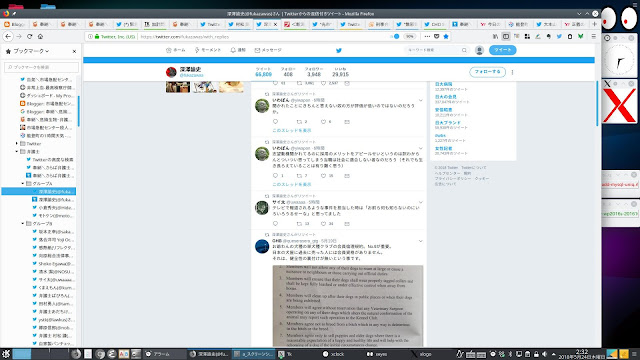Click the page vertical scrollbar thumb
The image size is (640, 360).
597,103
